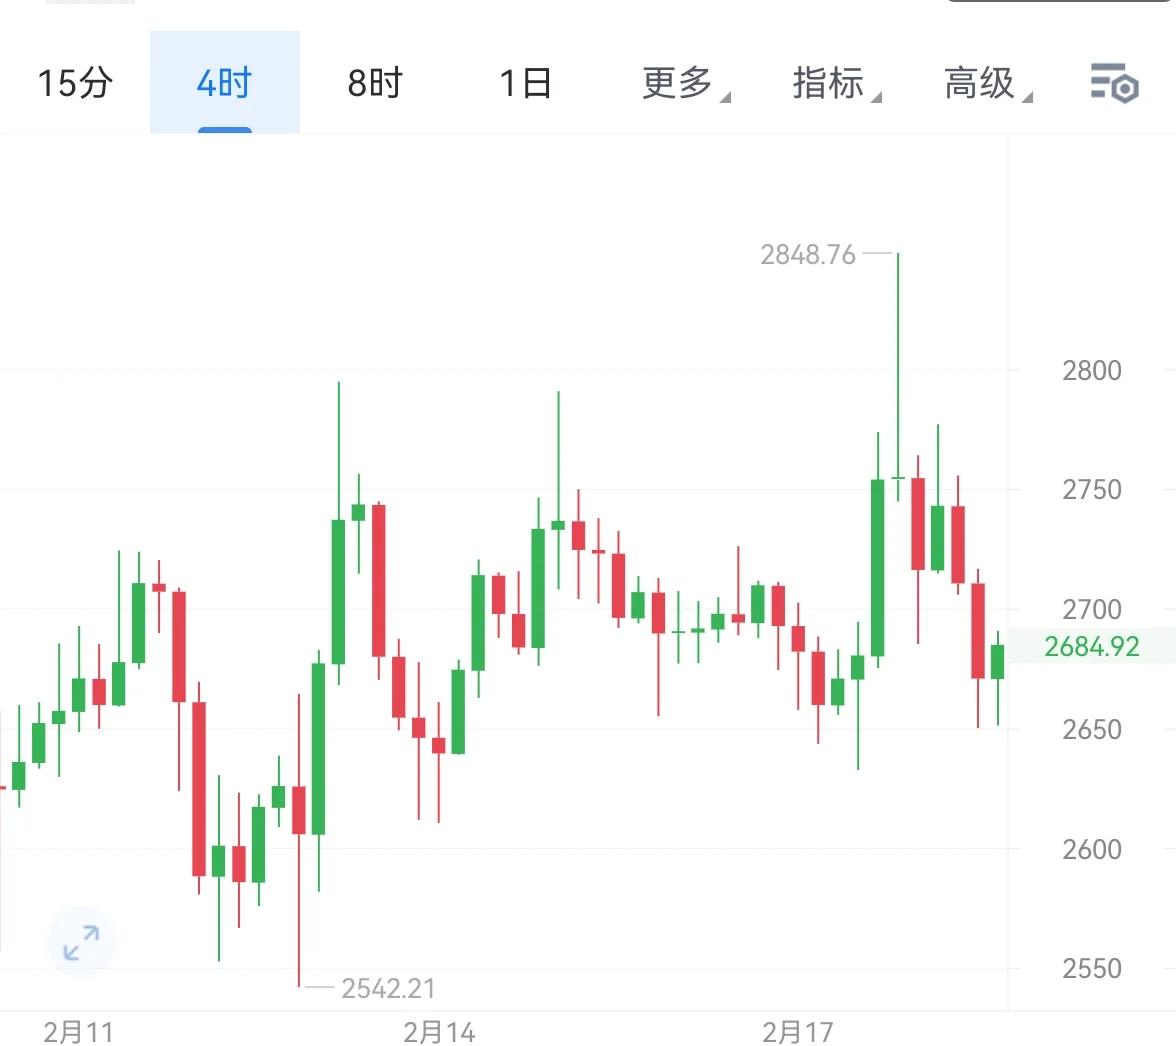Image resolution: width=1176 pixels, height=1046 pixels.
Task: Select the active 4时 timeframe tab
Action: tap(224, 85)
